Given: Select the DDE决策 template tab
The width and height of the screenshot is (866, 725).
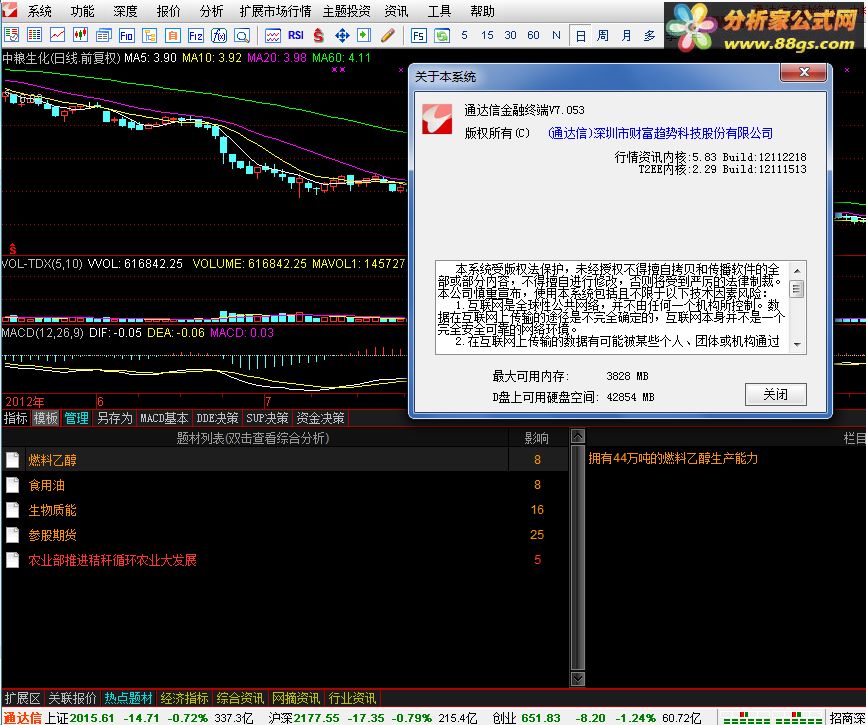Looking at the screenshot, I should pyautogui.click(x=217, y=418).
